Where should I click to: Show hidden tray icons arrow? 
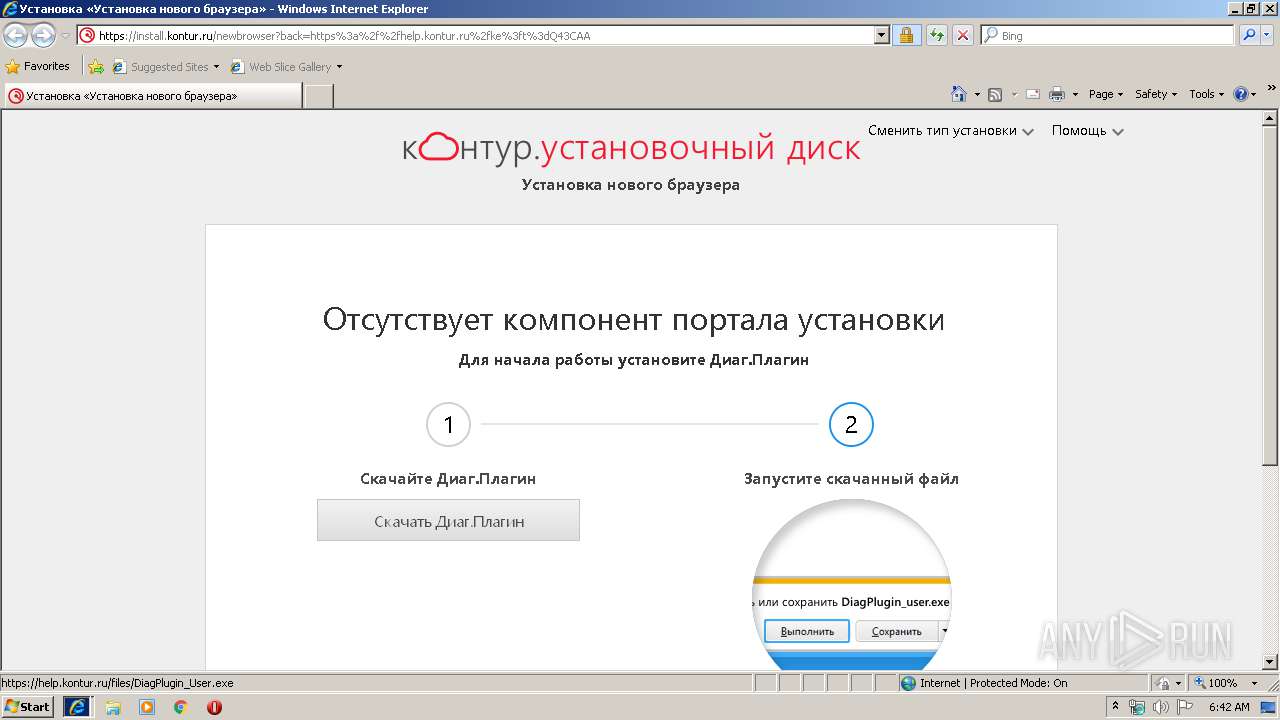1115,707
